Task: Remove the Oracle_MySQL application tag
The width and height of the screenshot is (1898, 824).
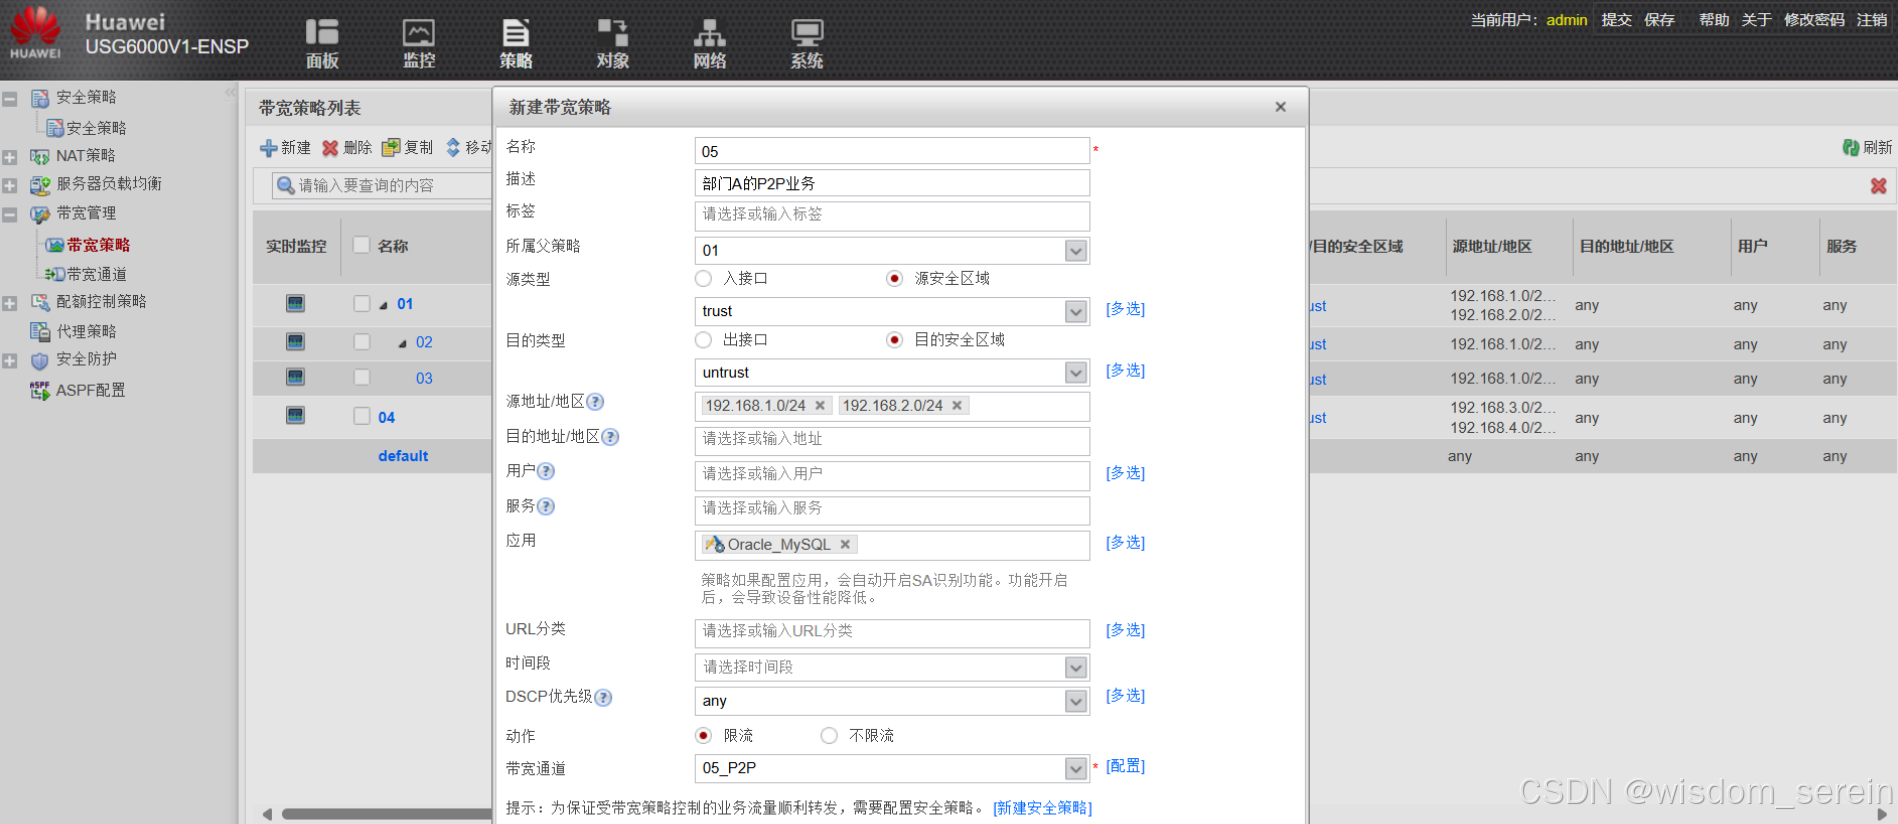Action: click(x=845, y=544)
